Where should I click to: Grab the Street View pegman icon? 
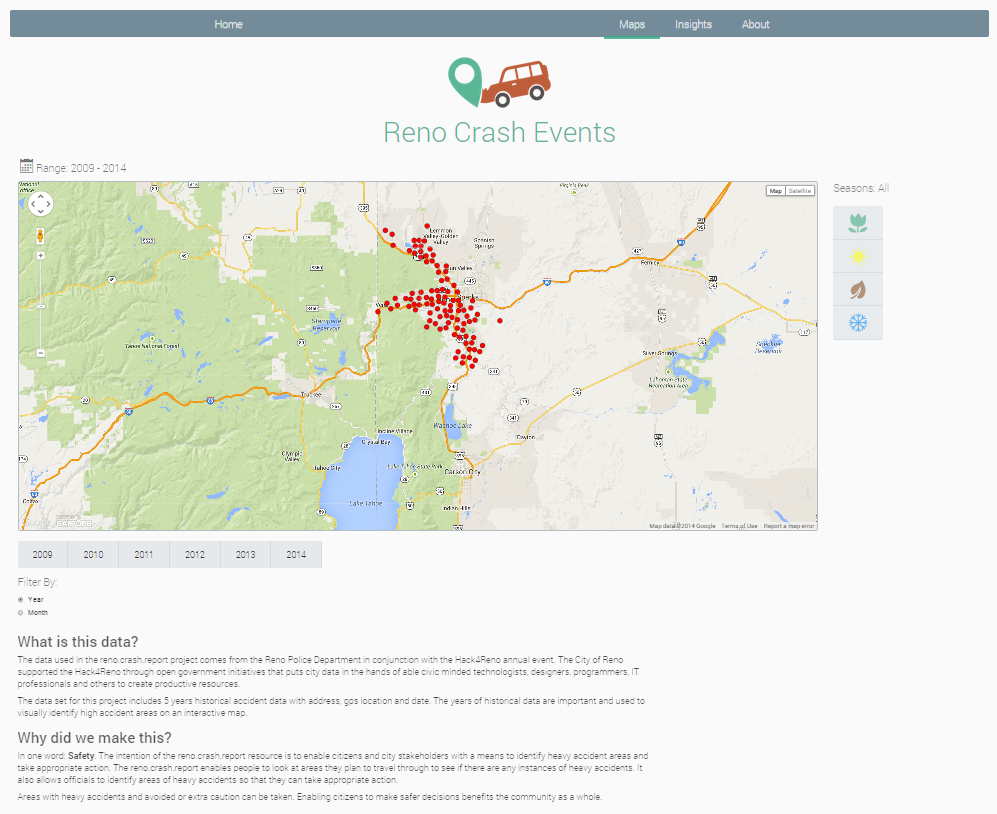pyautogui.click(x=40, y=236)
